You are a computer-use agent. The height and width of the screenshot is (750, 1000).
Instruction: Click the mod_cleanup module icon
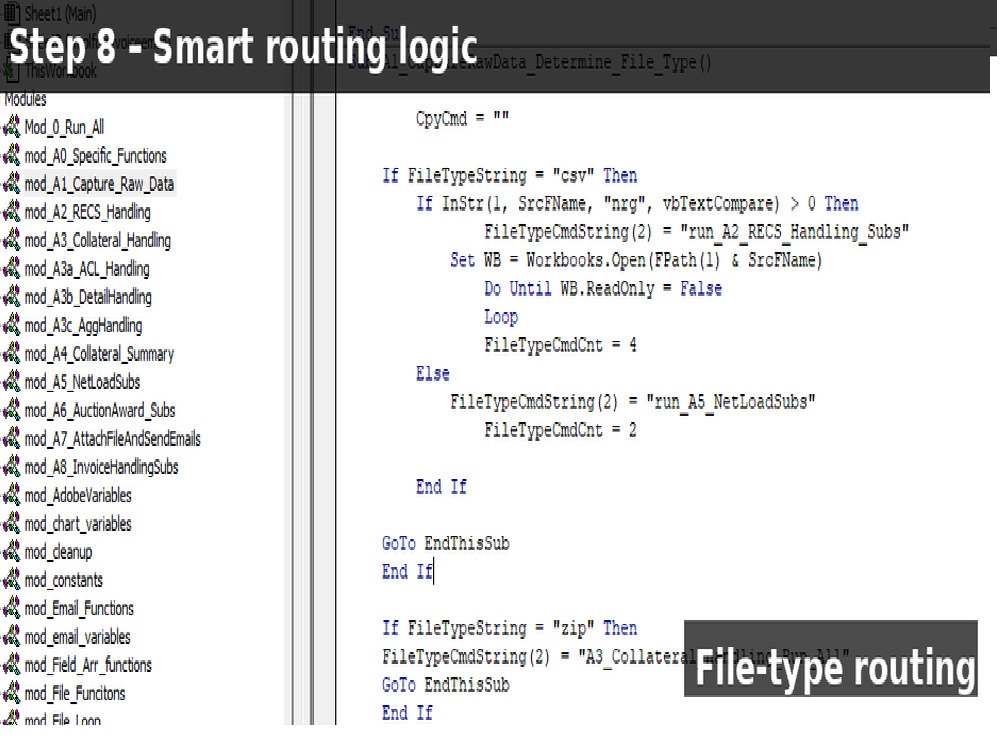[11, 552]
